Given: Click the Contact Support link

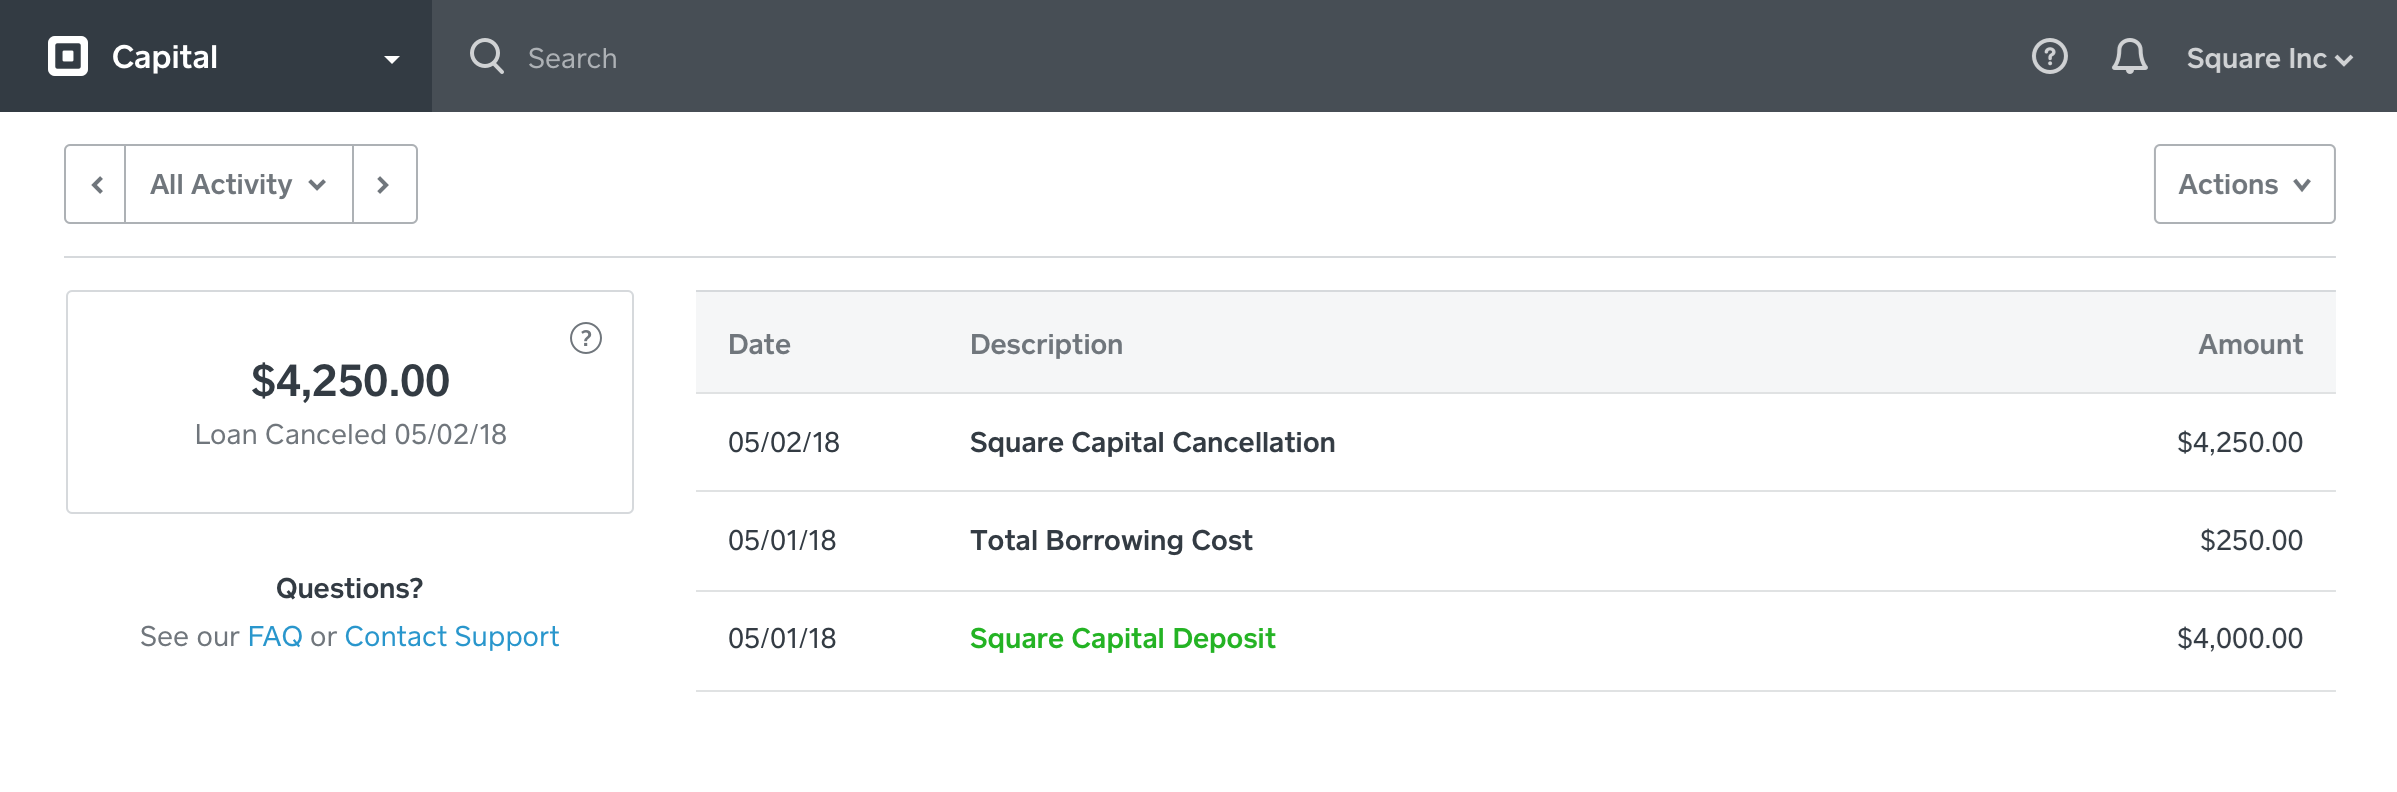Looking at the screenshot, I should pos(451,637).
